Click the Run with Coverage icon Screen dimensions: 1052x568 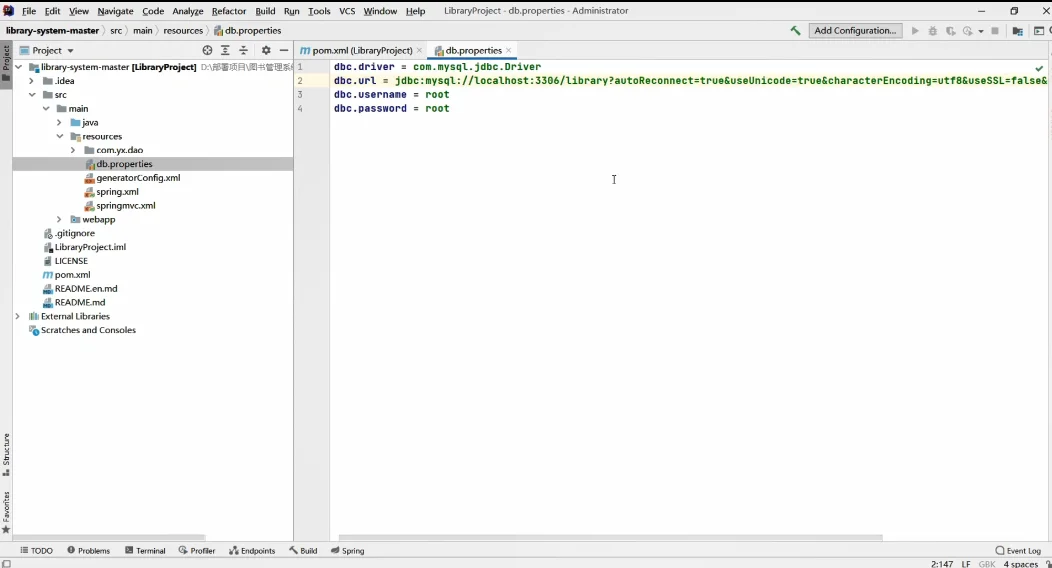[x=950, y=31]
